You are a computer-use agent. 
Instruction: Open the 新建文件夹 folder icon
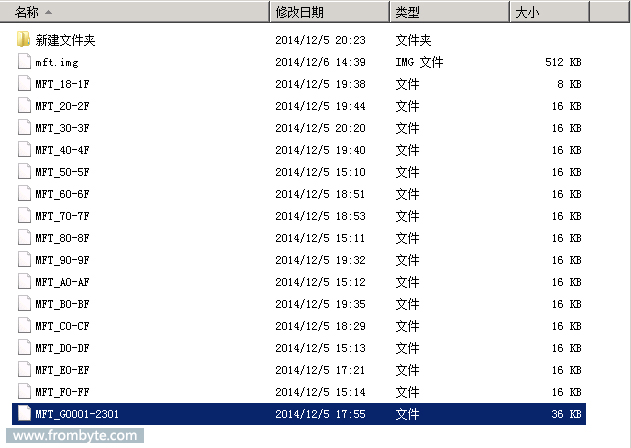point(24,40)
